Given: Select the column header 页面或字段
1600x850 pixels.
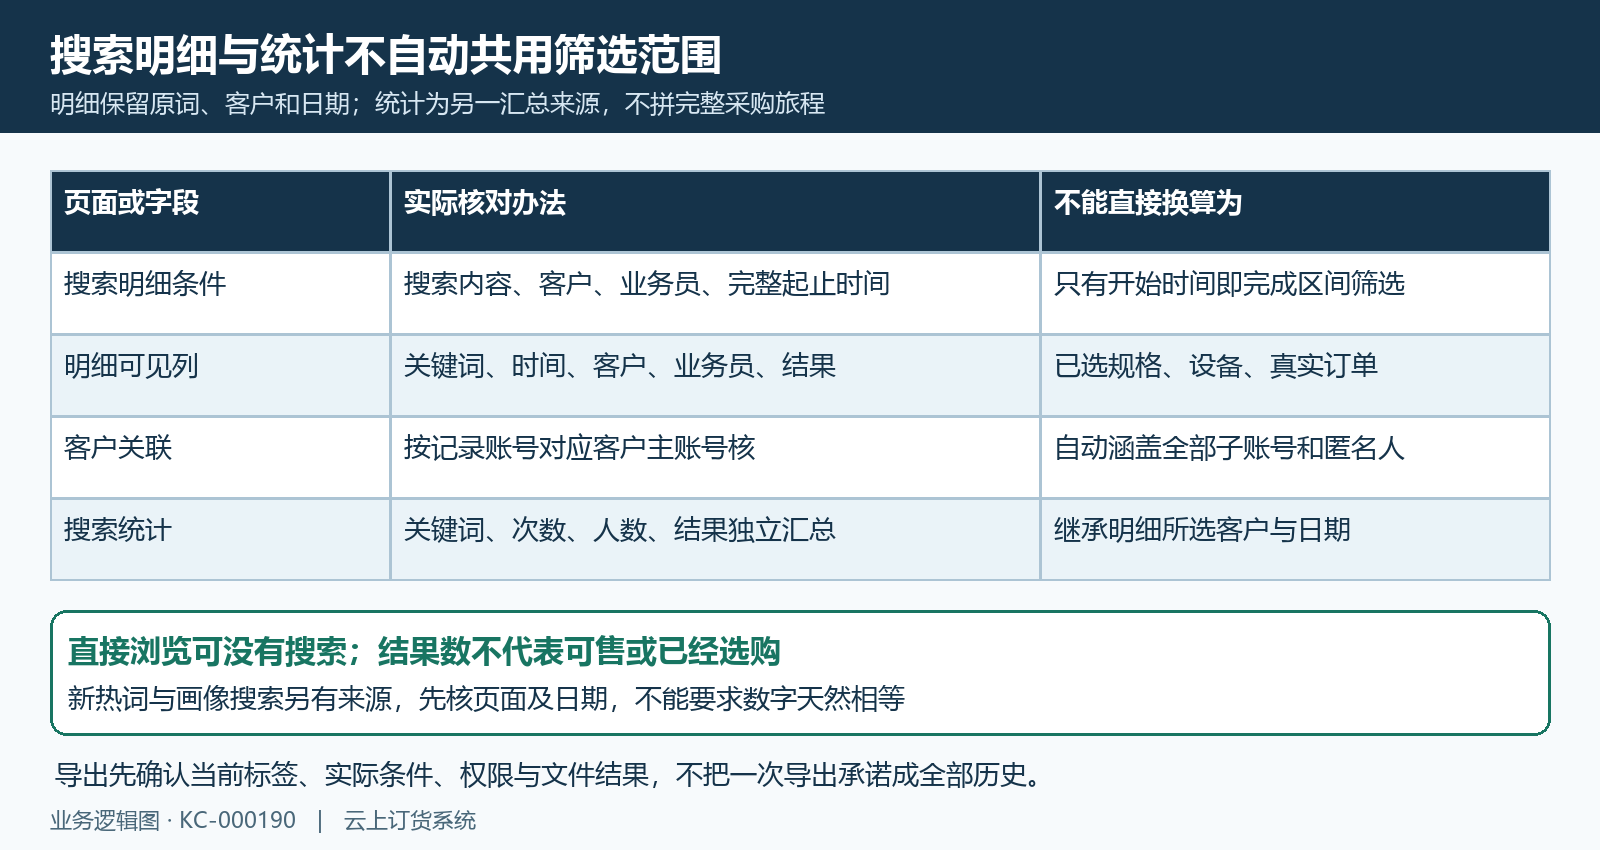Looking at the screenshot, I should [220, 211].
